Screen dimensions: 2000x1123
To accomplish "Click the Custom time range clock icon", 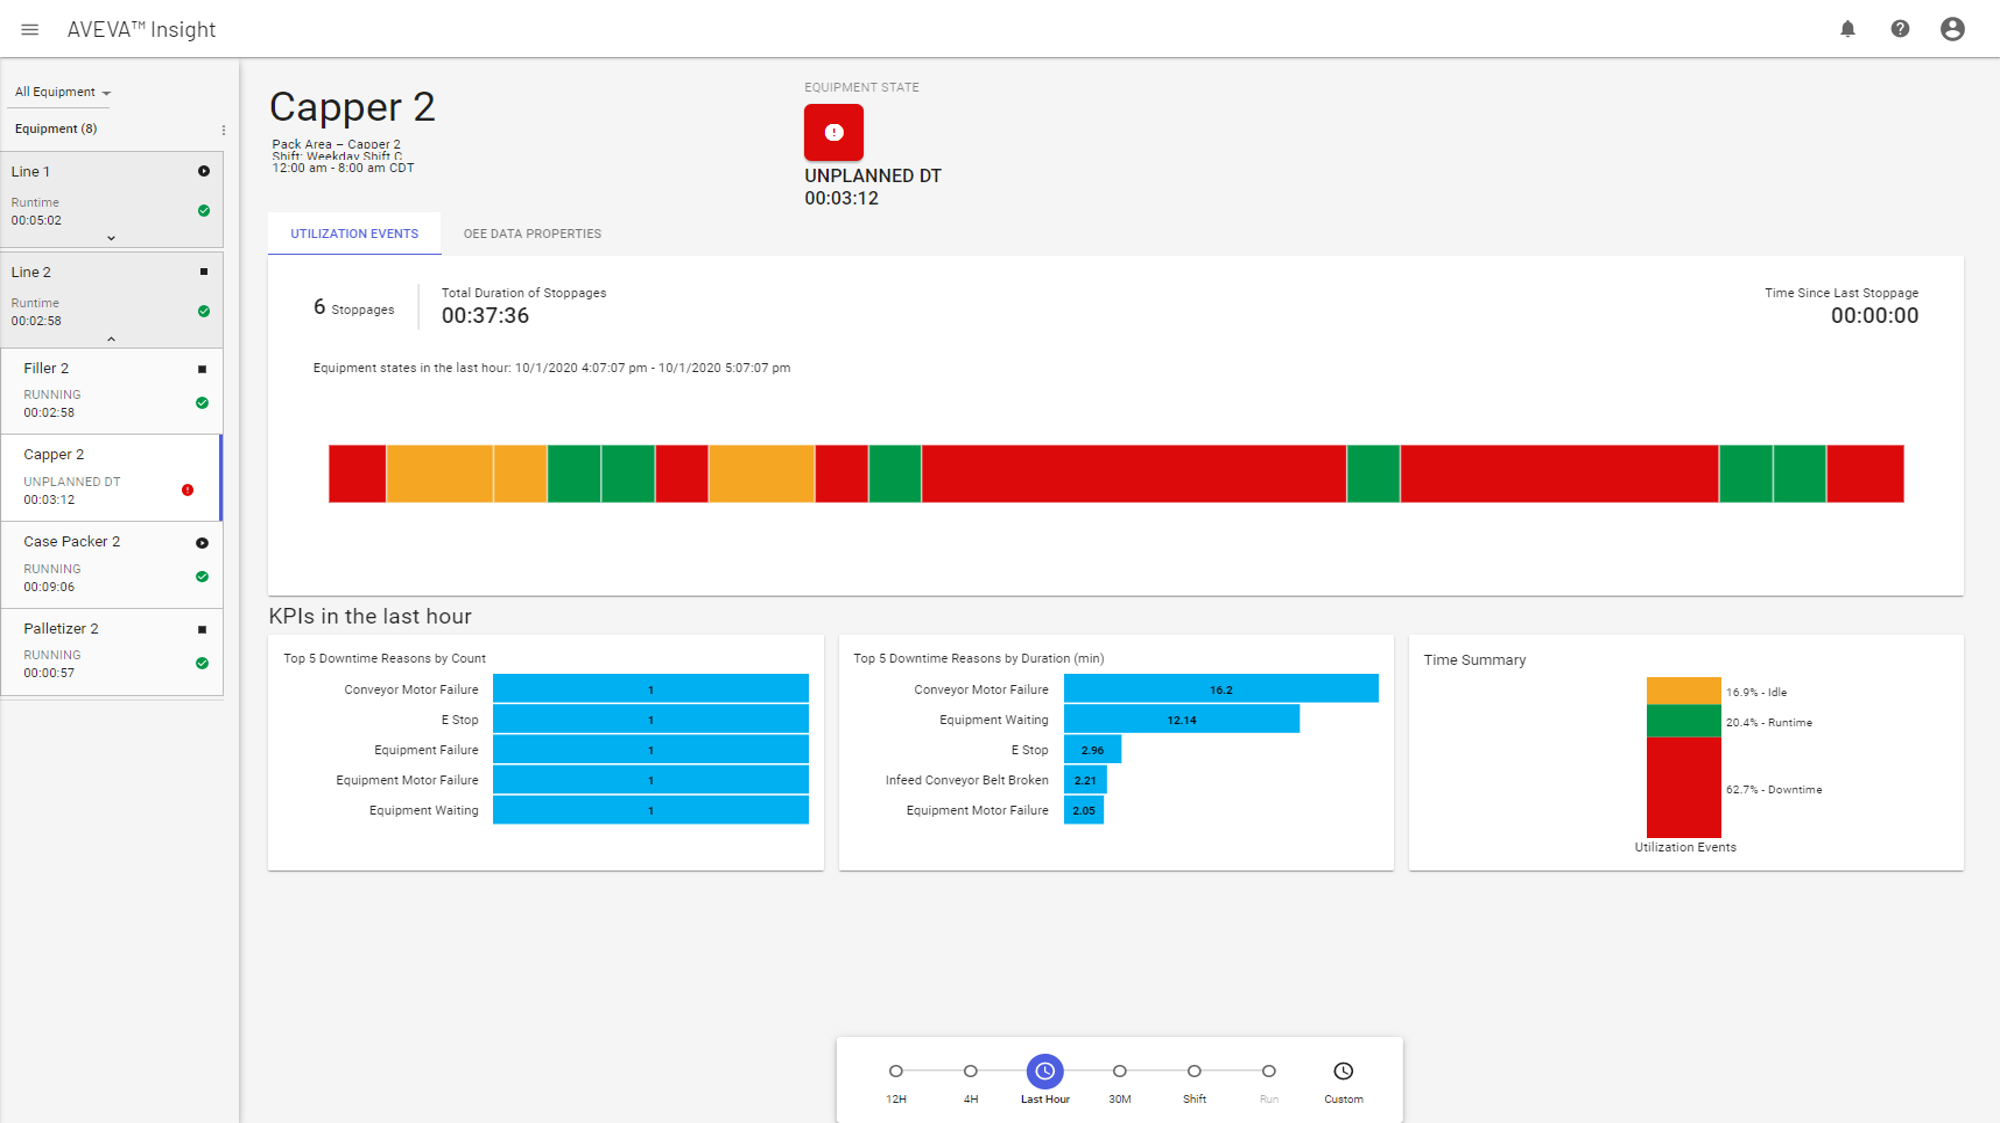I will pyautogui.click(x=1343, y=1071).
